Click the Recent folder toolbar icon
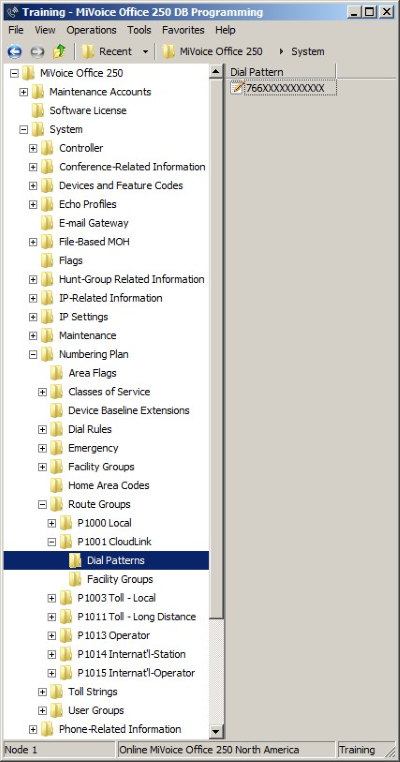Viewport: 400px width, 762px height. [x=88, y=52]
